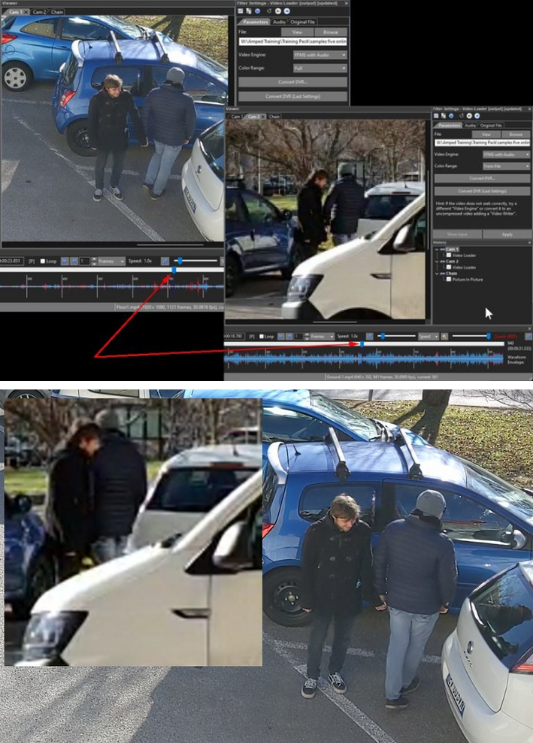Click the reset arrow icon above the Full color range settings

coord(269,11)
